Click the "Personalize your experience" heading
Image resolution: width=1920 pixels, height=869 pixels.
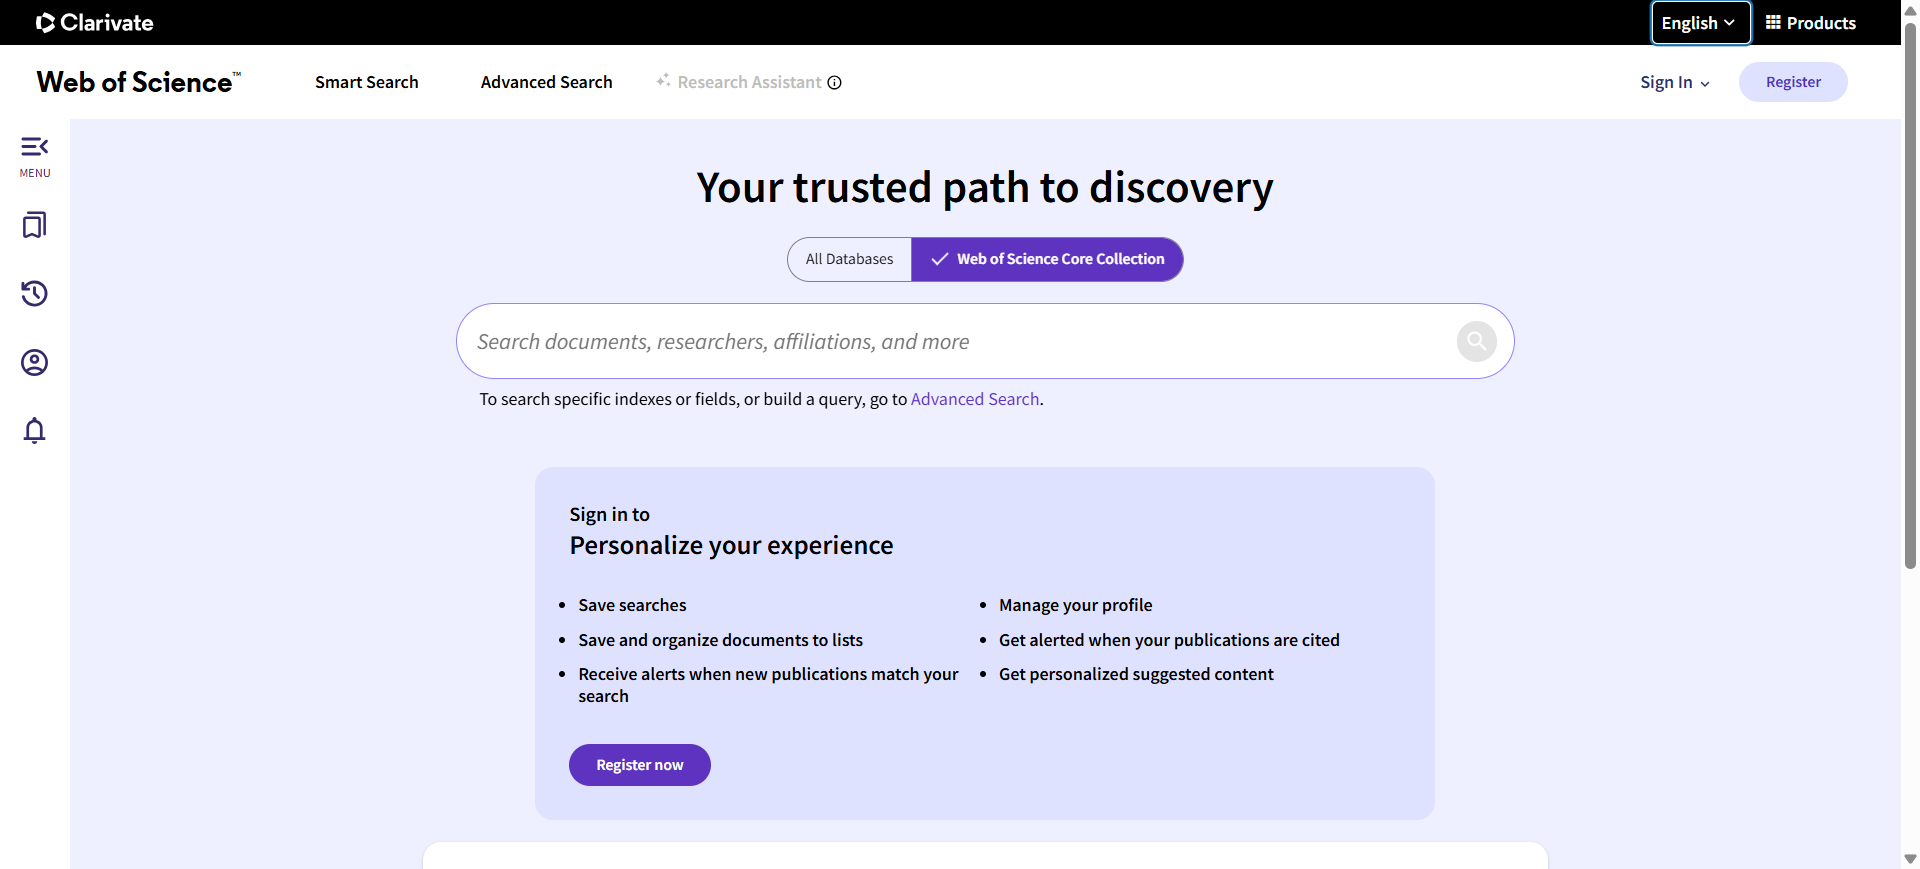pyautogui.click(x=731, y=546)
